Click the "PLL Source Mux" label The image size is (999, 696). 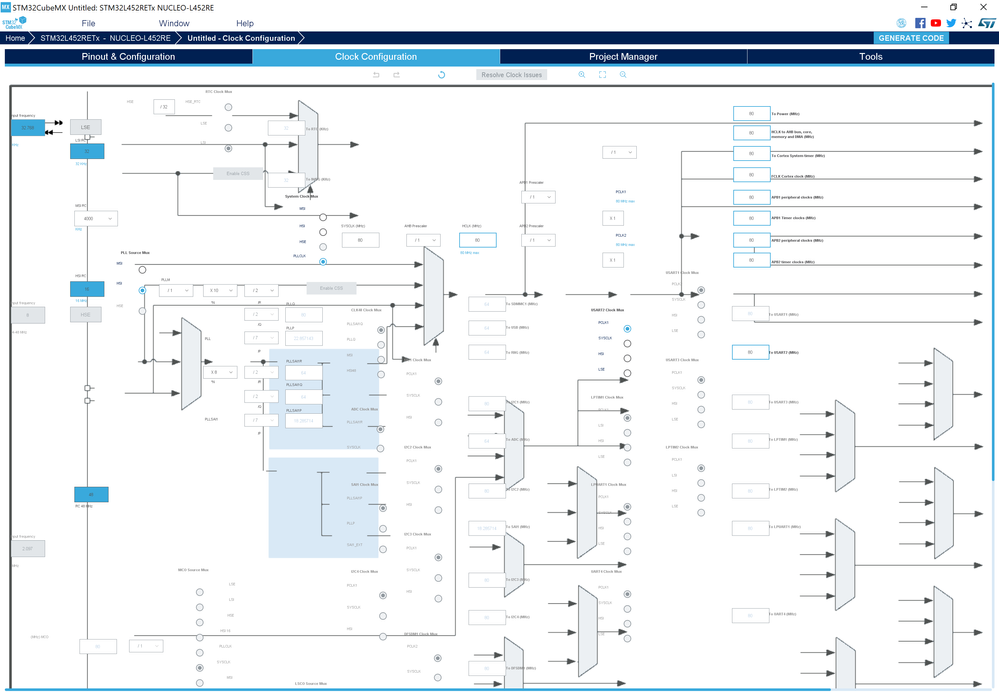135,253
